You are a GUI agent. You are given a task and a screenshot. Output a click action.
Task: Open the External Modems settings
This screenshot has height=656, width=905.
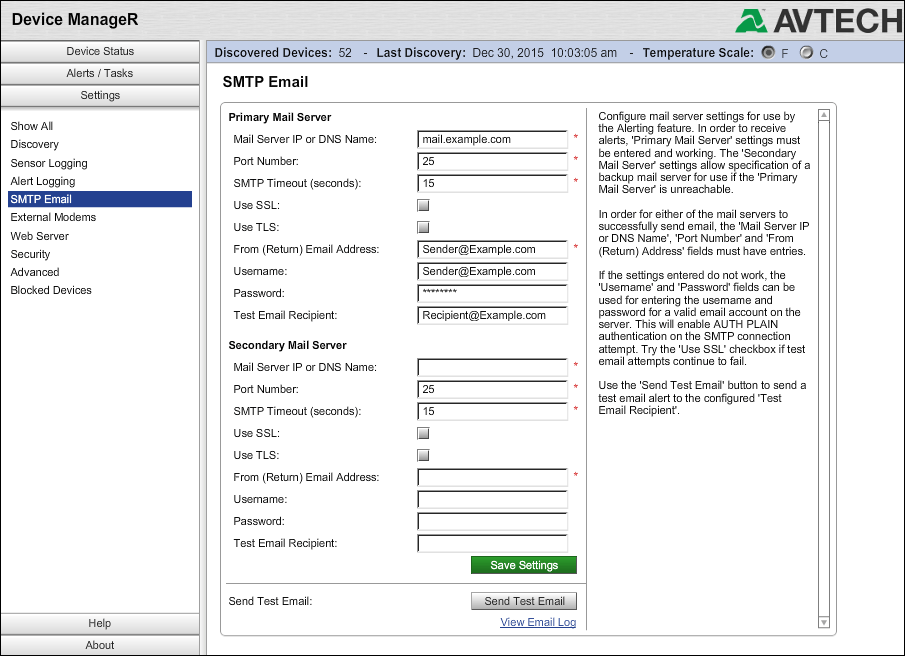click(x=52, y=217)
